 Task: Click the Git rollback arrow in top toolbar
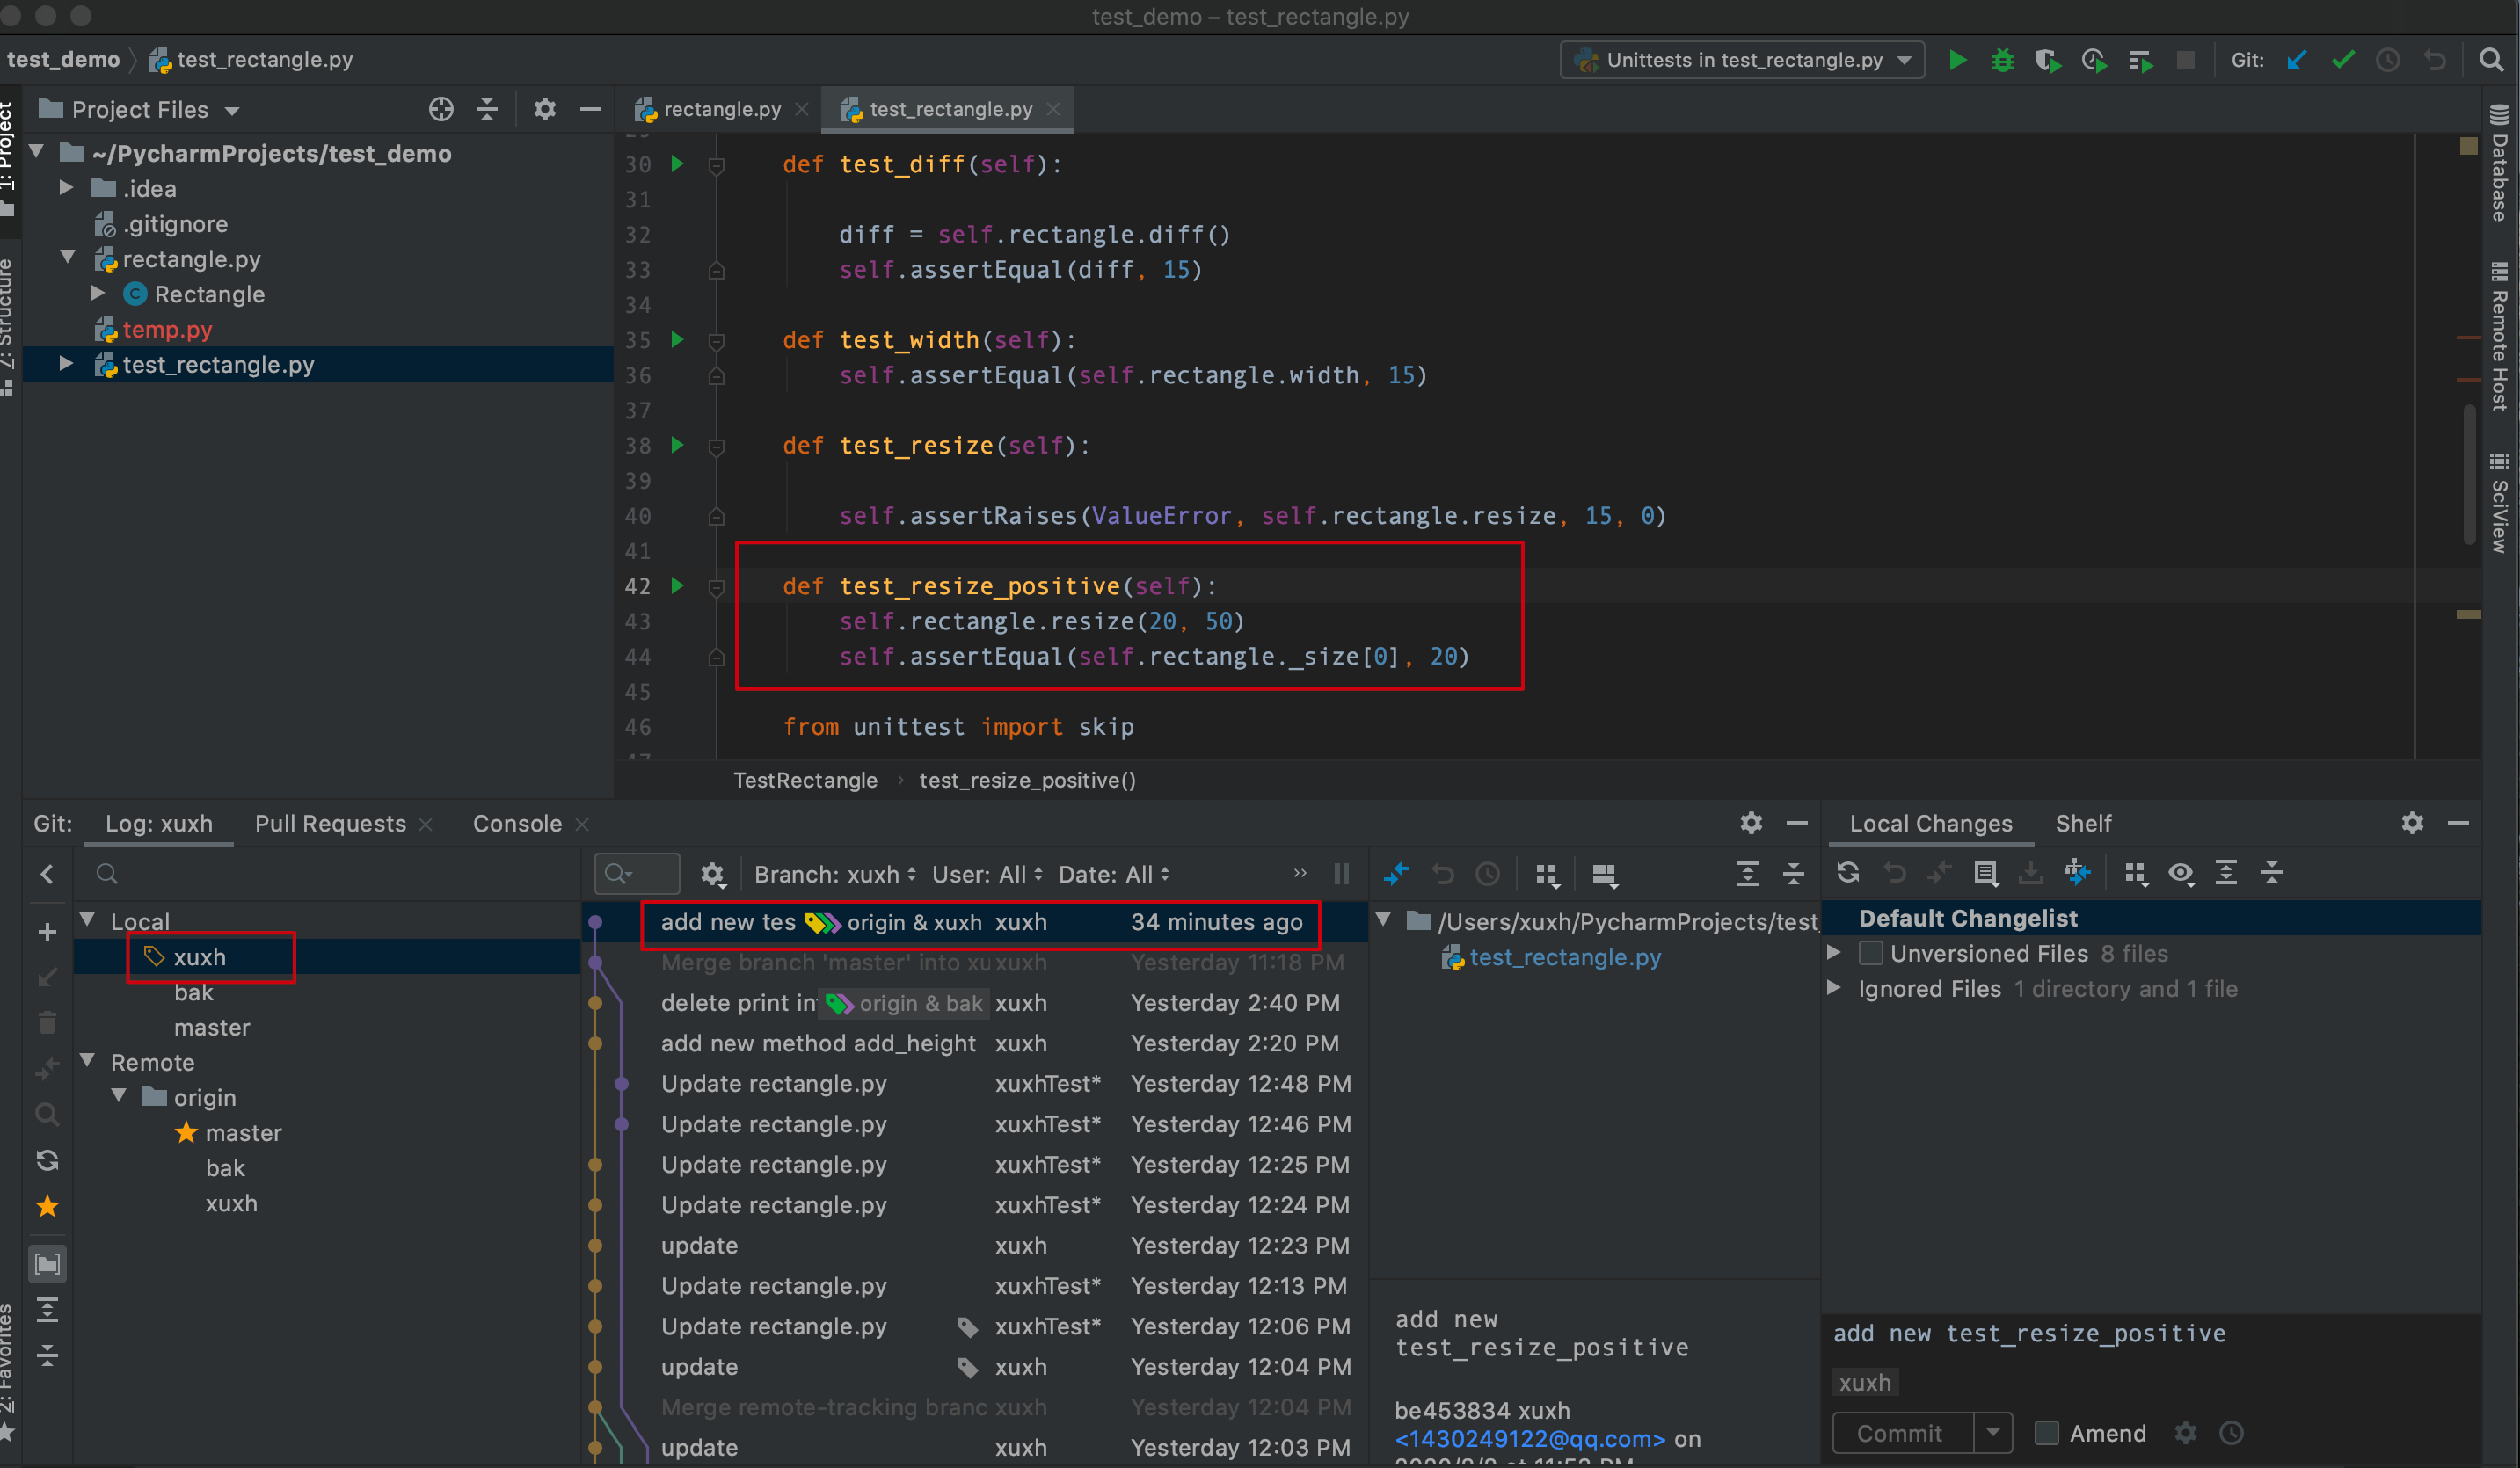coord(2434,60)
